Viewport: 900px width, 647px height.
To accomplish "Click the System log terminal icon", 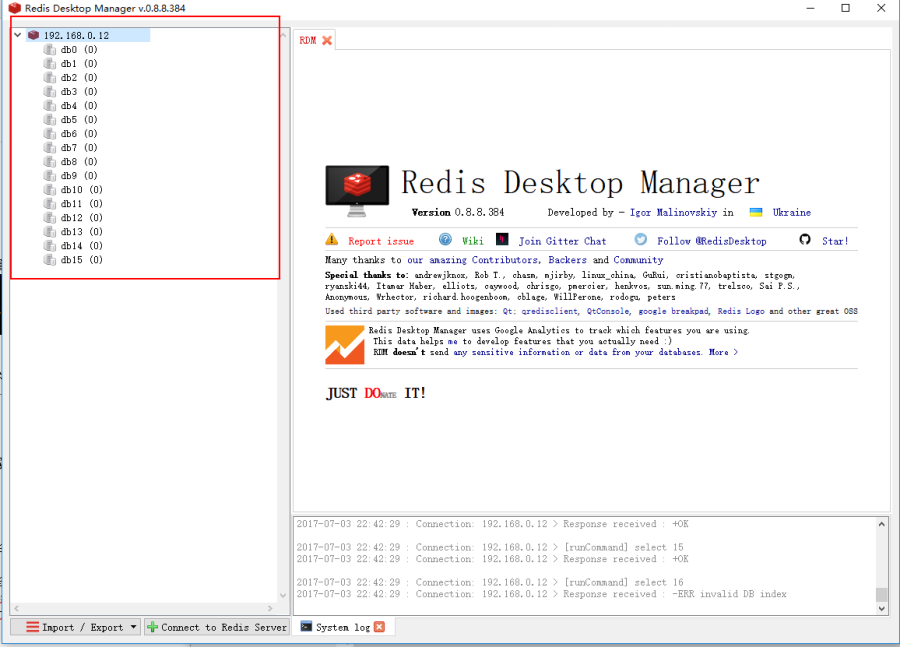I will (307, 626).
